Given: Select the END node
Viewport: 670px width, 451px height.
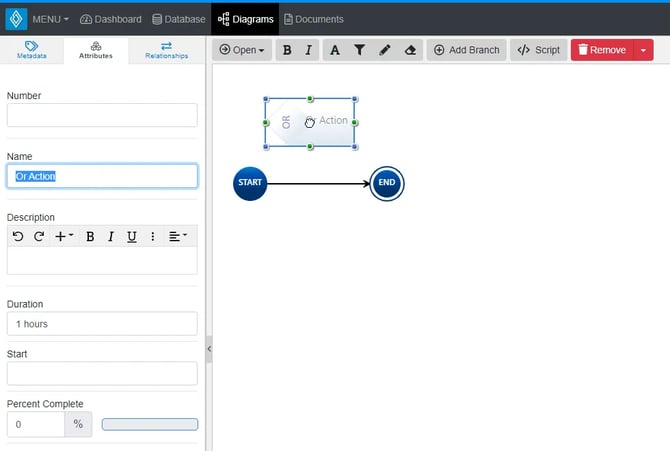Looking at the screenshot, I should pyautogui.click(x=387, y=183).
